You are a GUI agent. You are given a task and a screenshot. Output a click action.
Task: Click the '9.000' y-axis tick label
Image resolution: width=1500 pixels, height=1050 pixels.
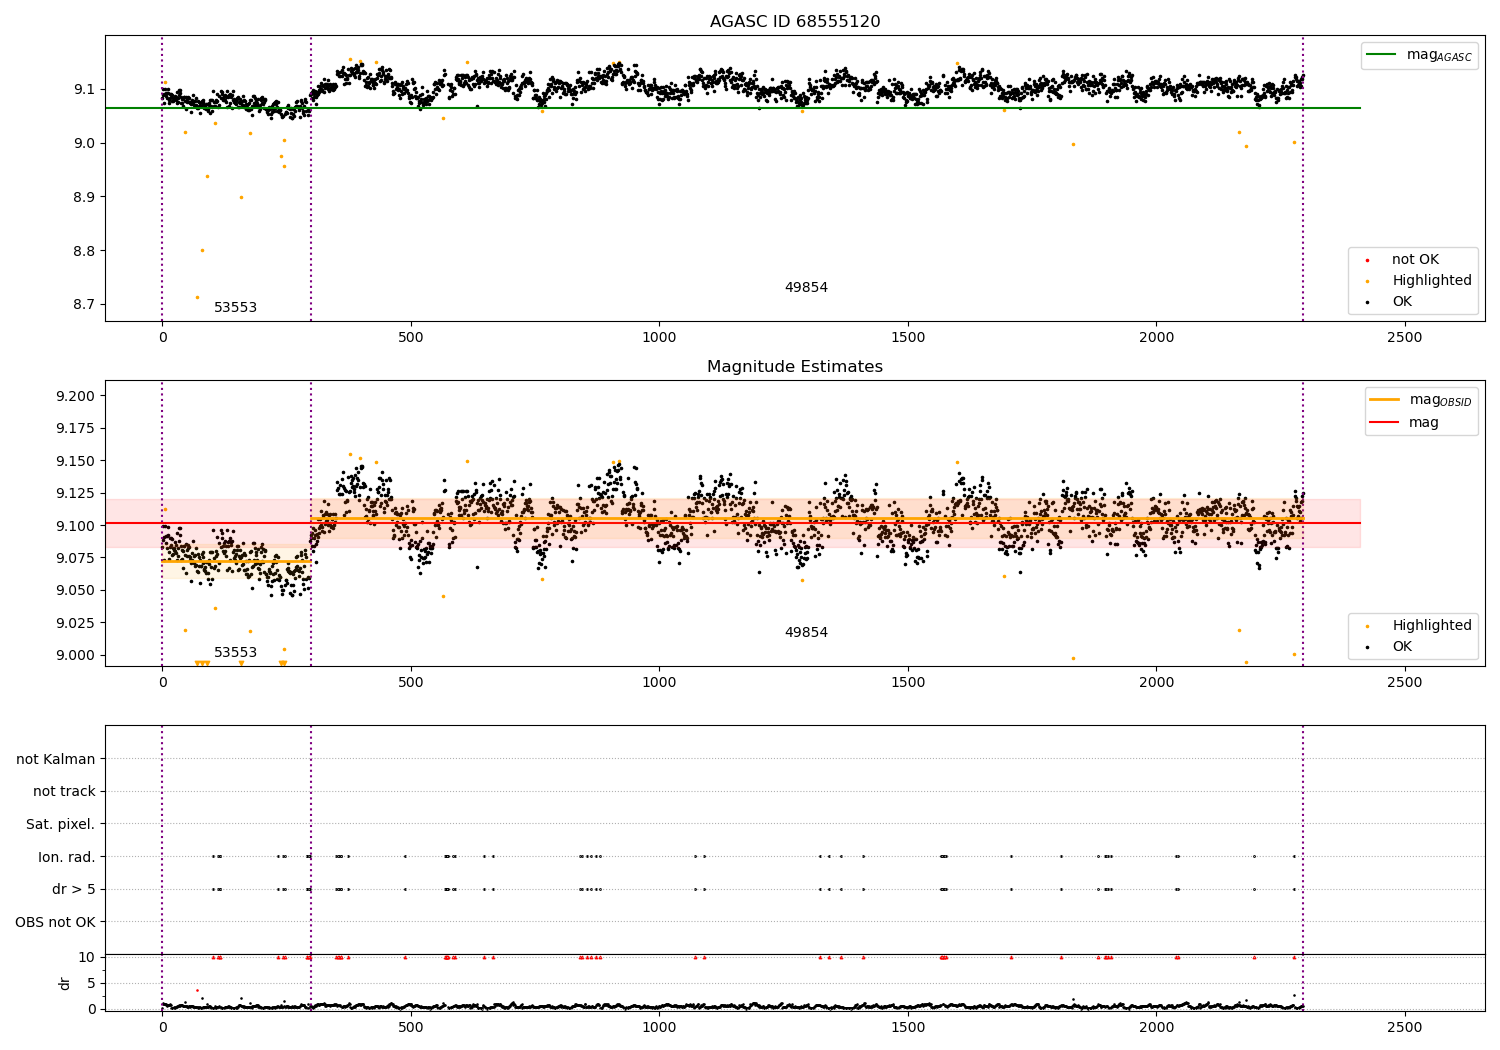(76, 656)
